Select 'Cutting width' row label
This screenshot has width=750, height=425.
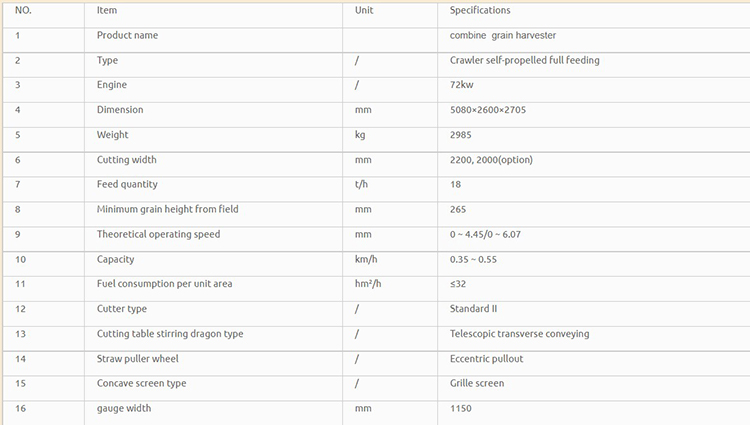pos(126,160)
